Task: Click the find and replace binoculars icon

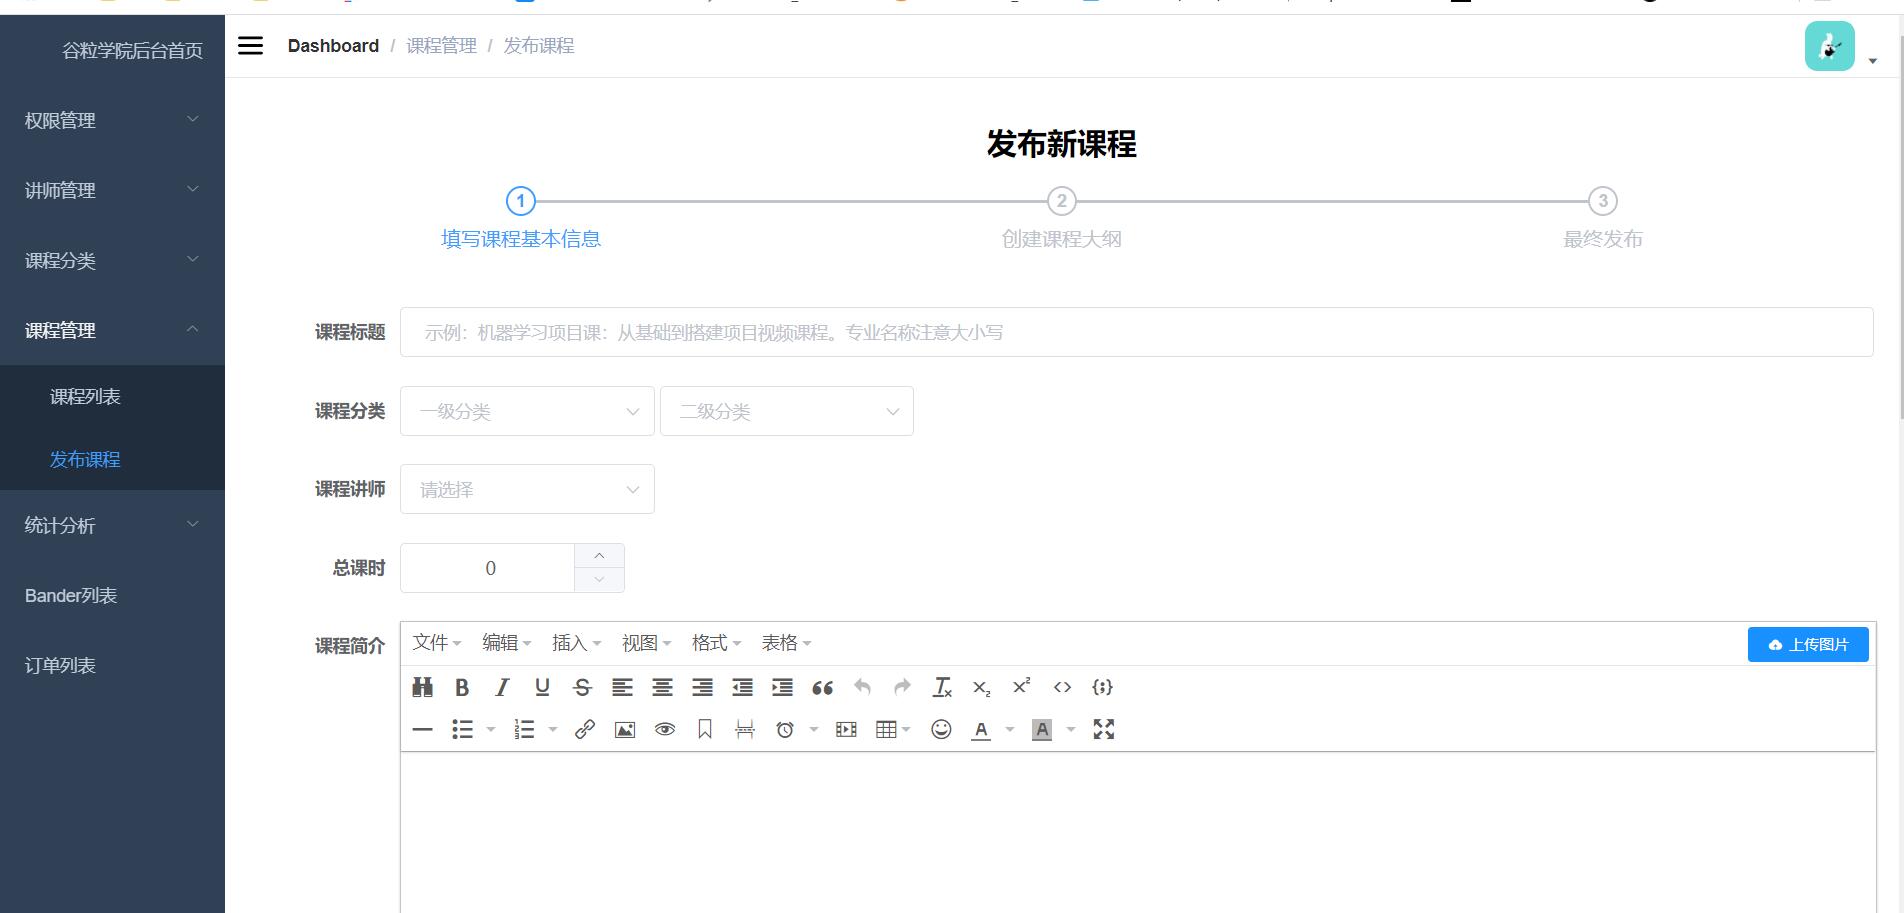Action: tap(423, 687)
